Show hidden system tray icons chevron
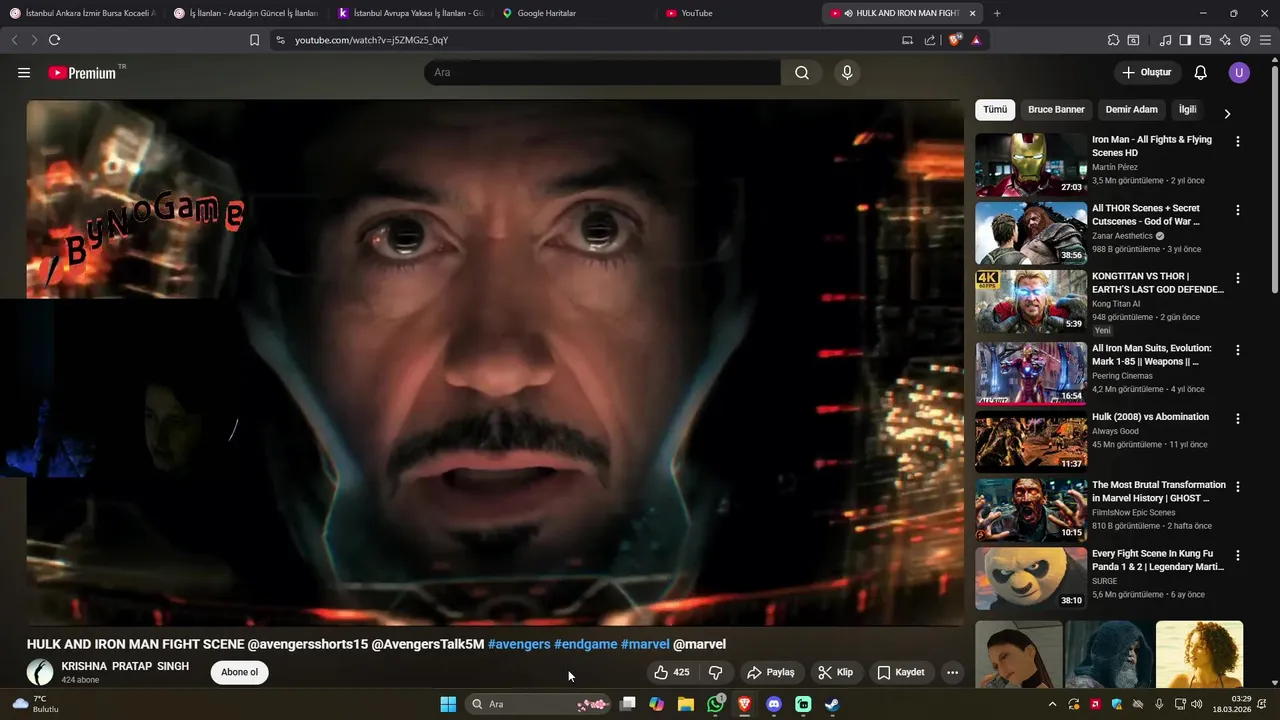Viewport: 1280px width, 720px height. (x=1052, y=704)
